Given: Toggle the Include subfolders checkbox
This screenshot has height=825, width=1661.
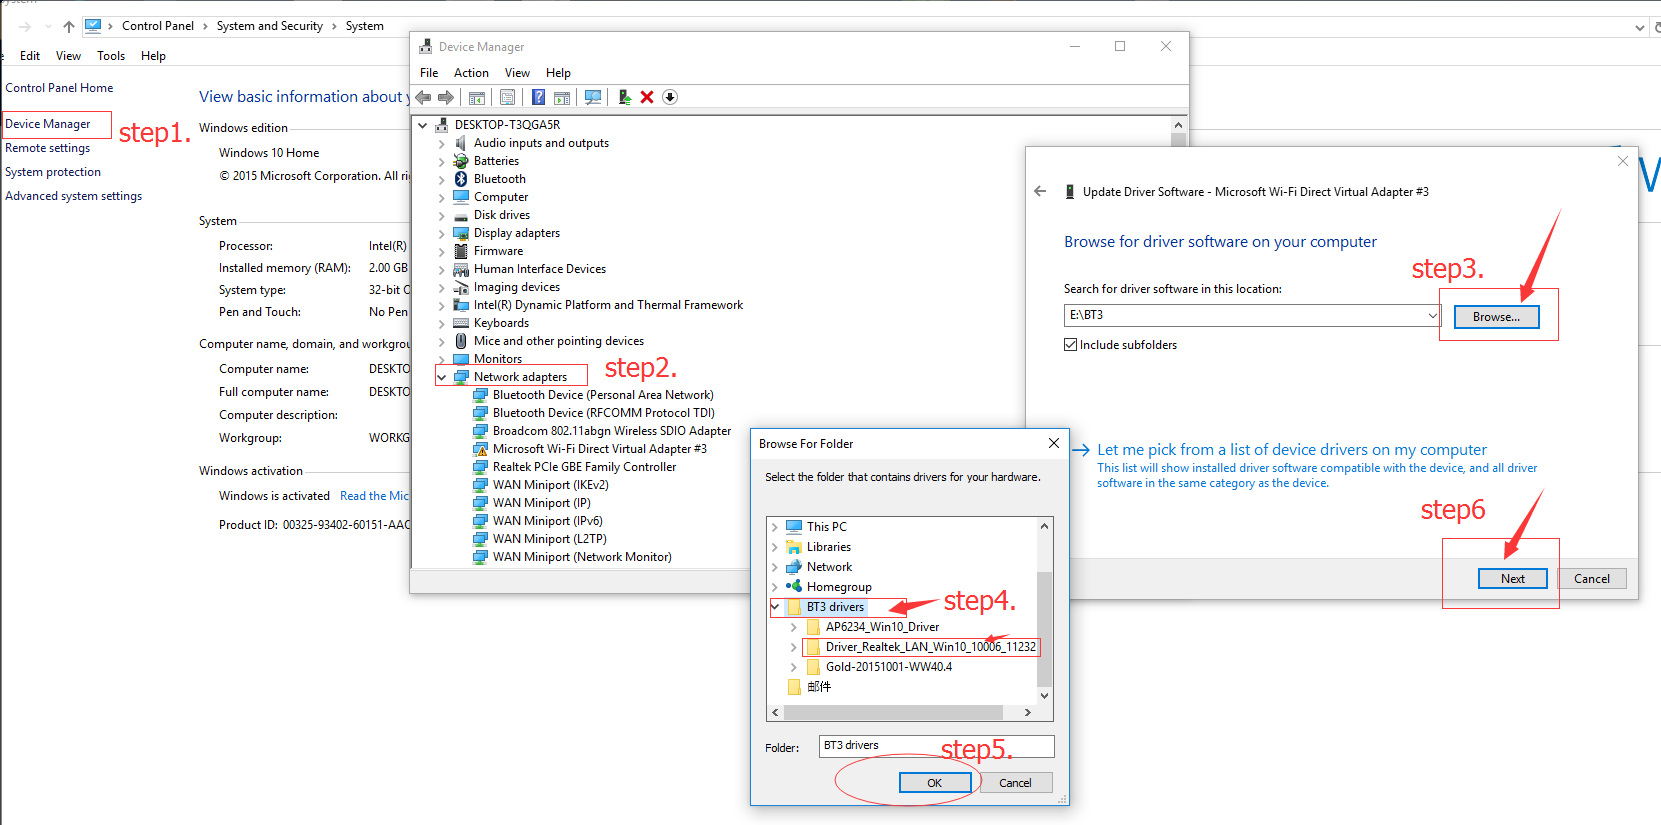Looking at the screenshot, I should (1071, 344).
